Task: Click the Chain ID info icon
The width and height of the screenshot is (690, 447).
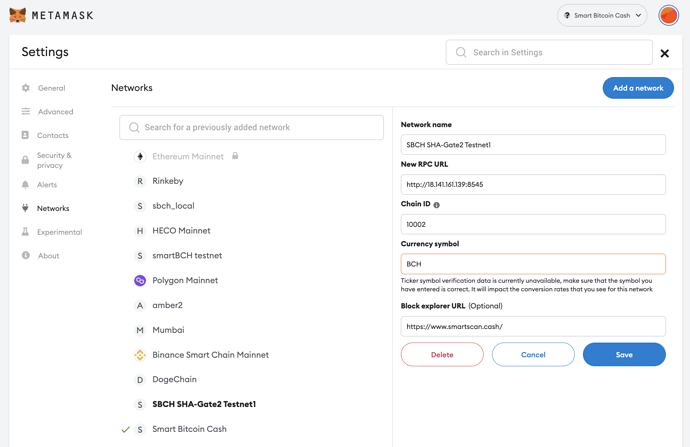Action: click(x=436, y=205)
